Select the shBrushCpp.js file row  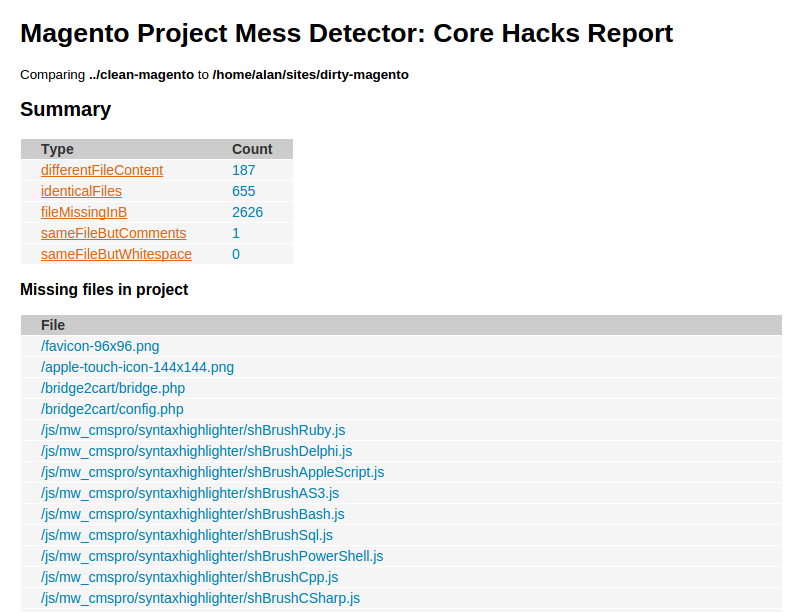click(x=401, y=577)
